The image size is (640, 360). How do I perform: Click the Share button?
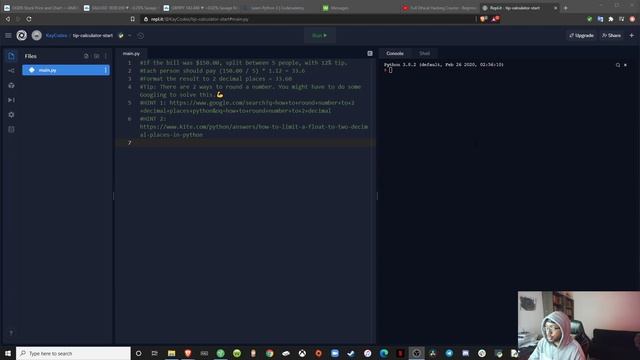click(611, 36)
